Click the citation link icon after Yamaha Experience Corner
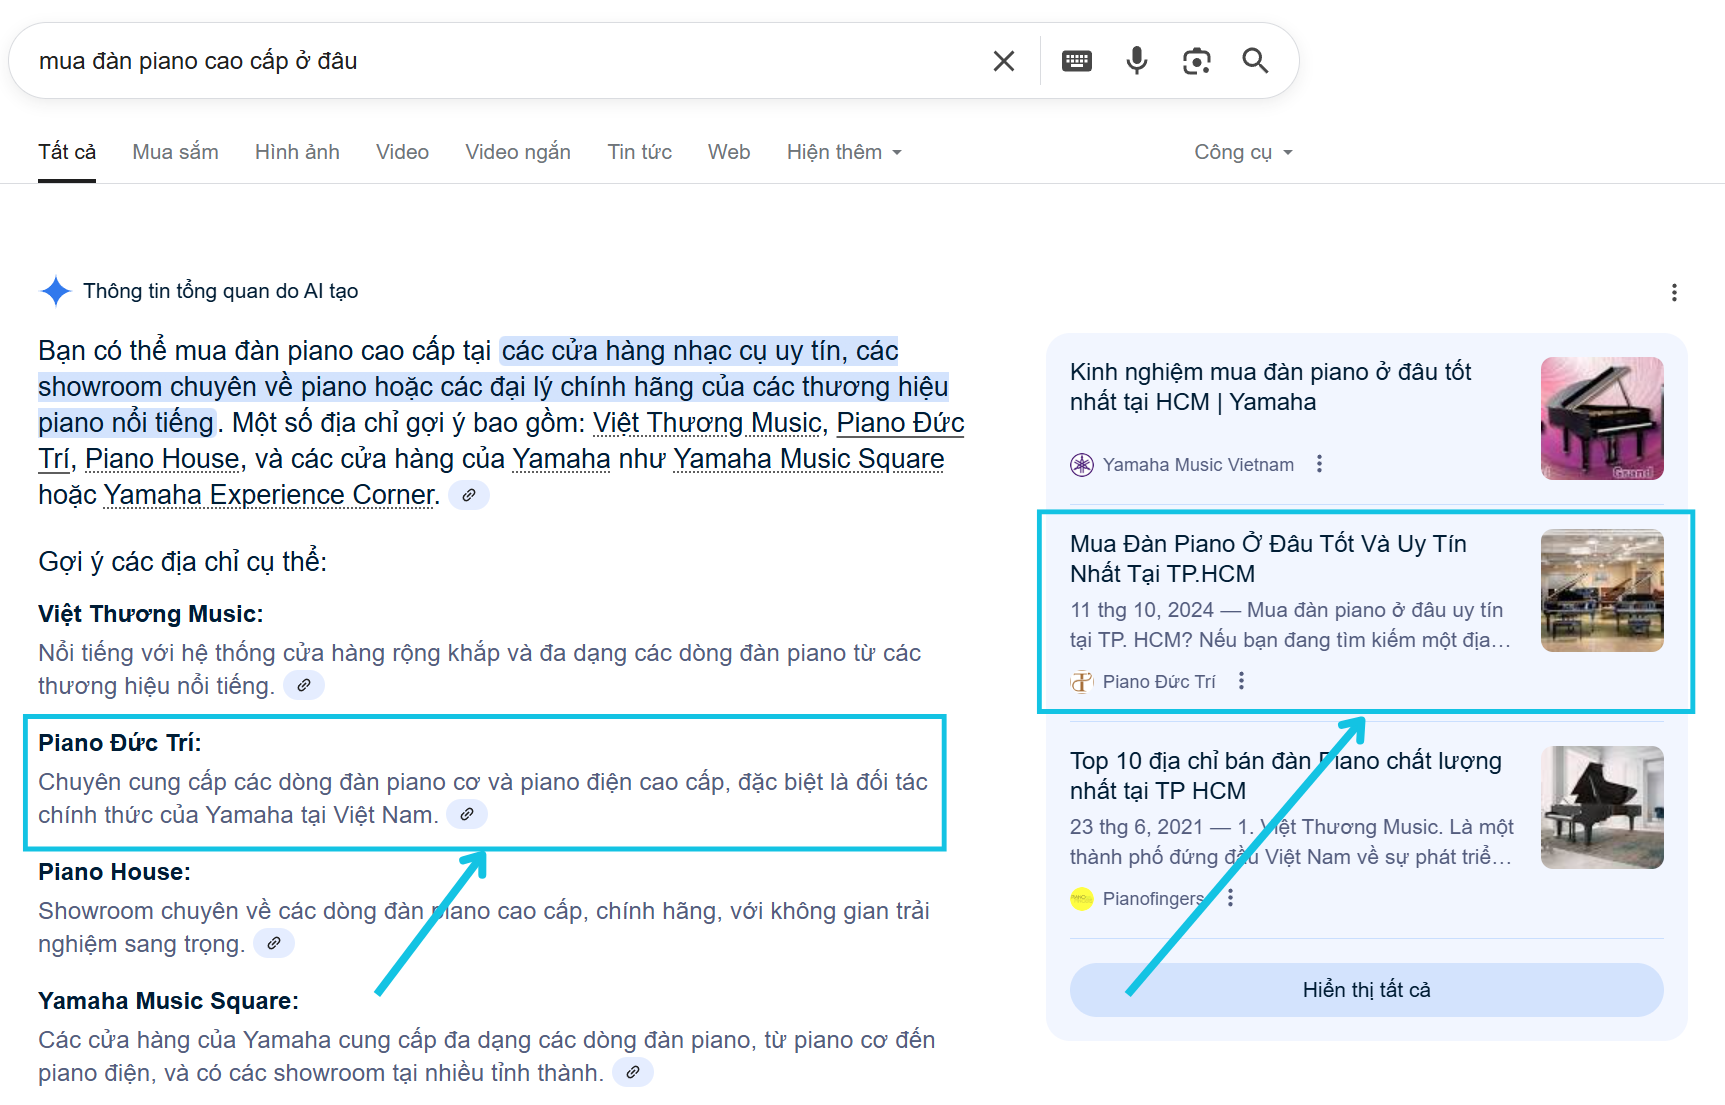 point(469,495)
